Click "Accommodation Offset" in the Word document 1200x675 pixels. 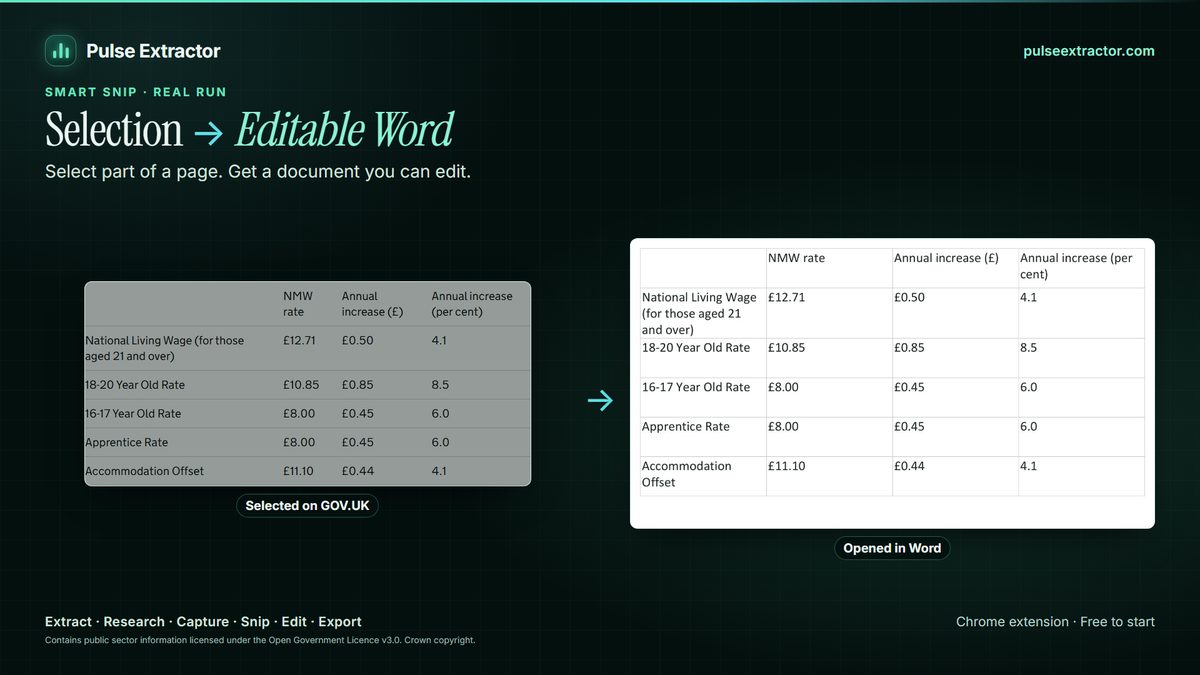click(687, 474)
